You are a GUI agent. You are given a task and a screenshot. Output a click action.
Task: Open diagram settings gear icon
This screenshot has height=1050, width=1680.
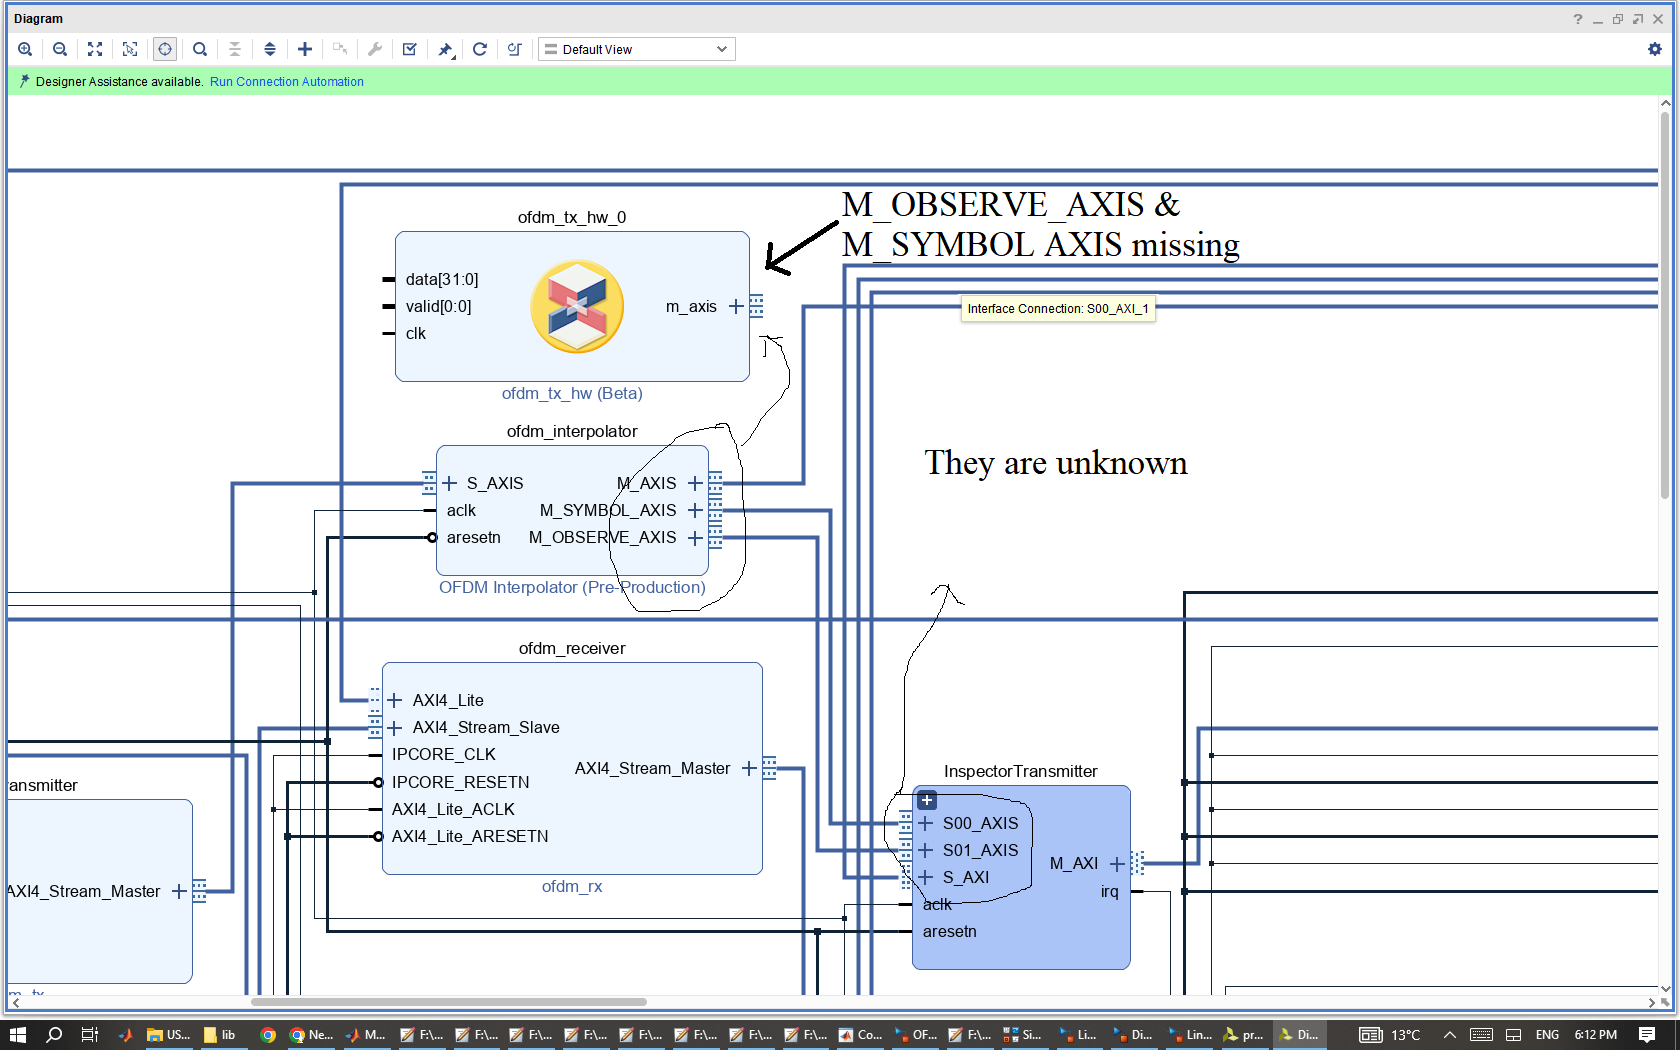coord(1655,49)
